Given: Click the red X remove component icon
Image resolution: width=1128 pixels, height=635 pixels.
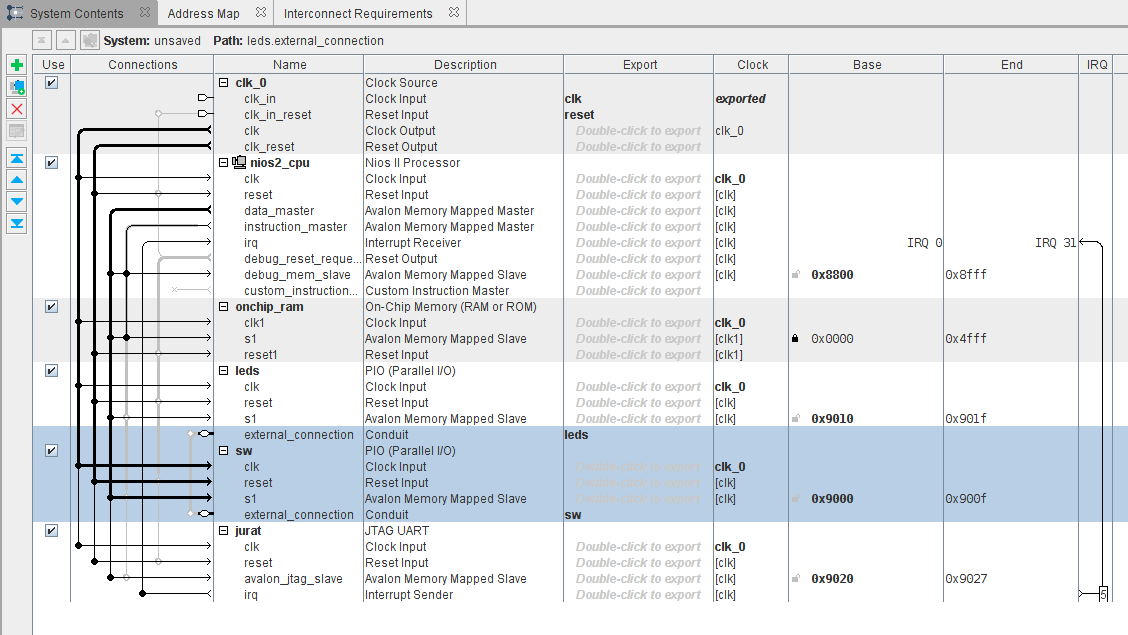Looking at the screenshot, I should 17,109.
